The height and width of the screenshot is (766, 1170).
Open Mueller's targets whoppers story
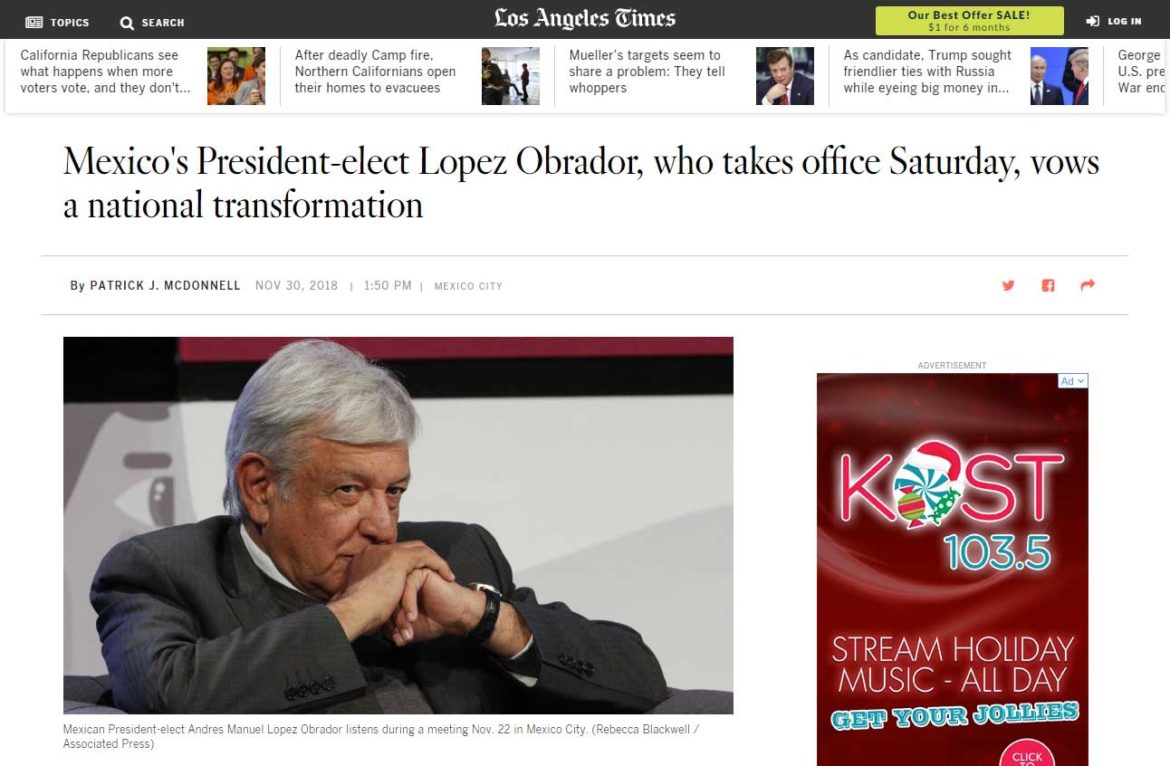point(647,72)
